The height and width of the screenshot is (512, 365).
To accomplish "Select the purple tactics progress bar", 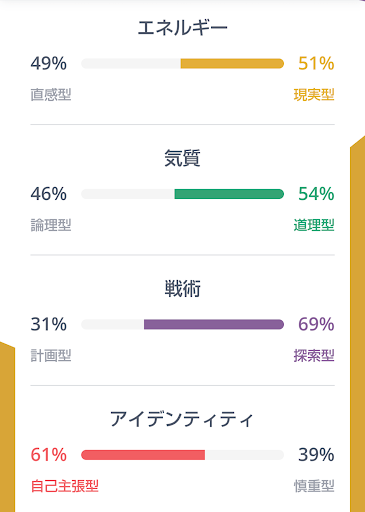I will pos(182,324).
